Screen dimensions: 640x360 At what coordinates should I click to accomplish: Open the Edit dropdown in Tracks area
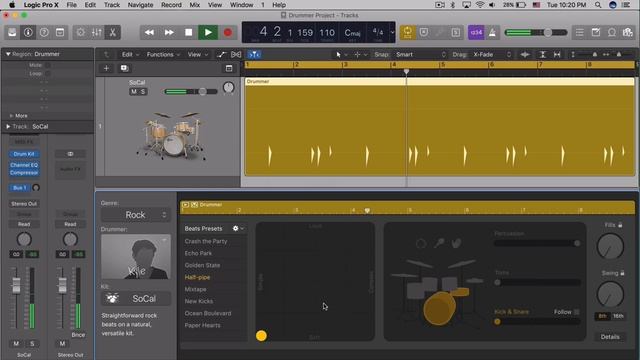coord(130,54)
